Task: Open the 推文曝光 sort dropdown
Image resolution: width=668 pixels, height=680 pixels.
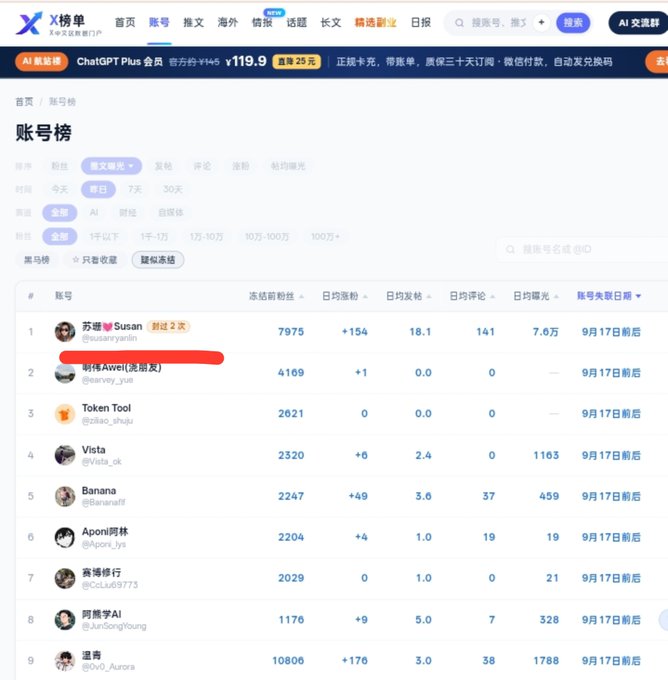Action: click(111, 166)
